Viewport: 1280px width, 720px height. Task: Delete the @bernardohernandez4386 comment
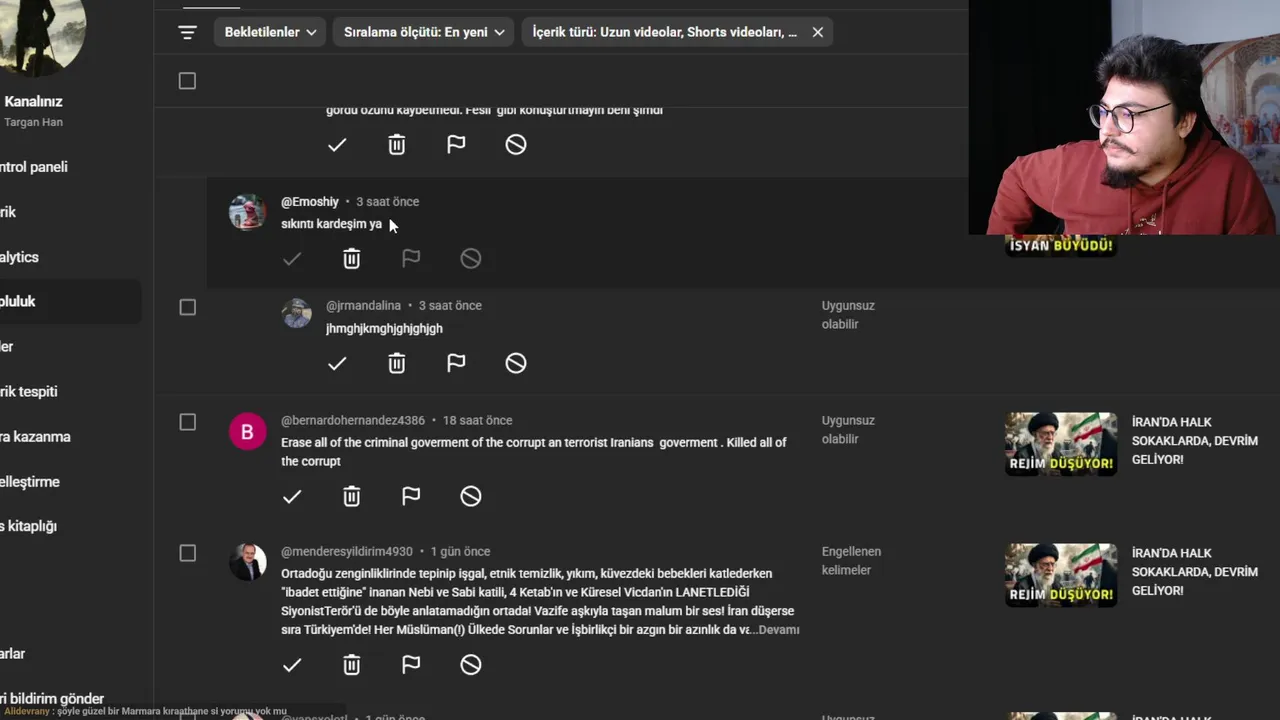352,496
